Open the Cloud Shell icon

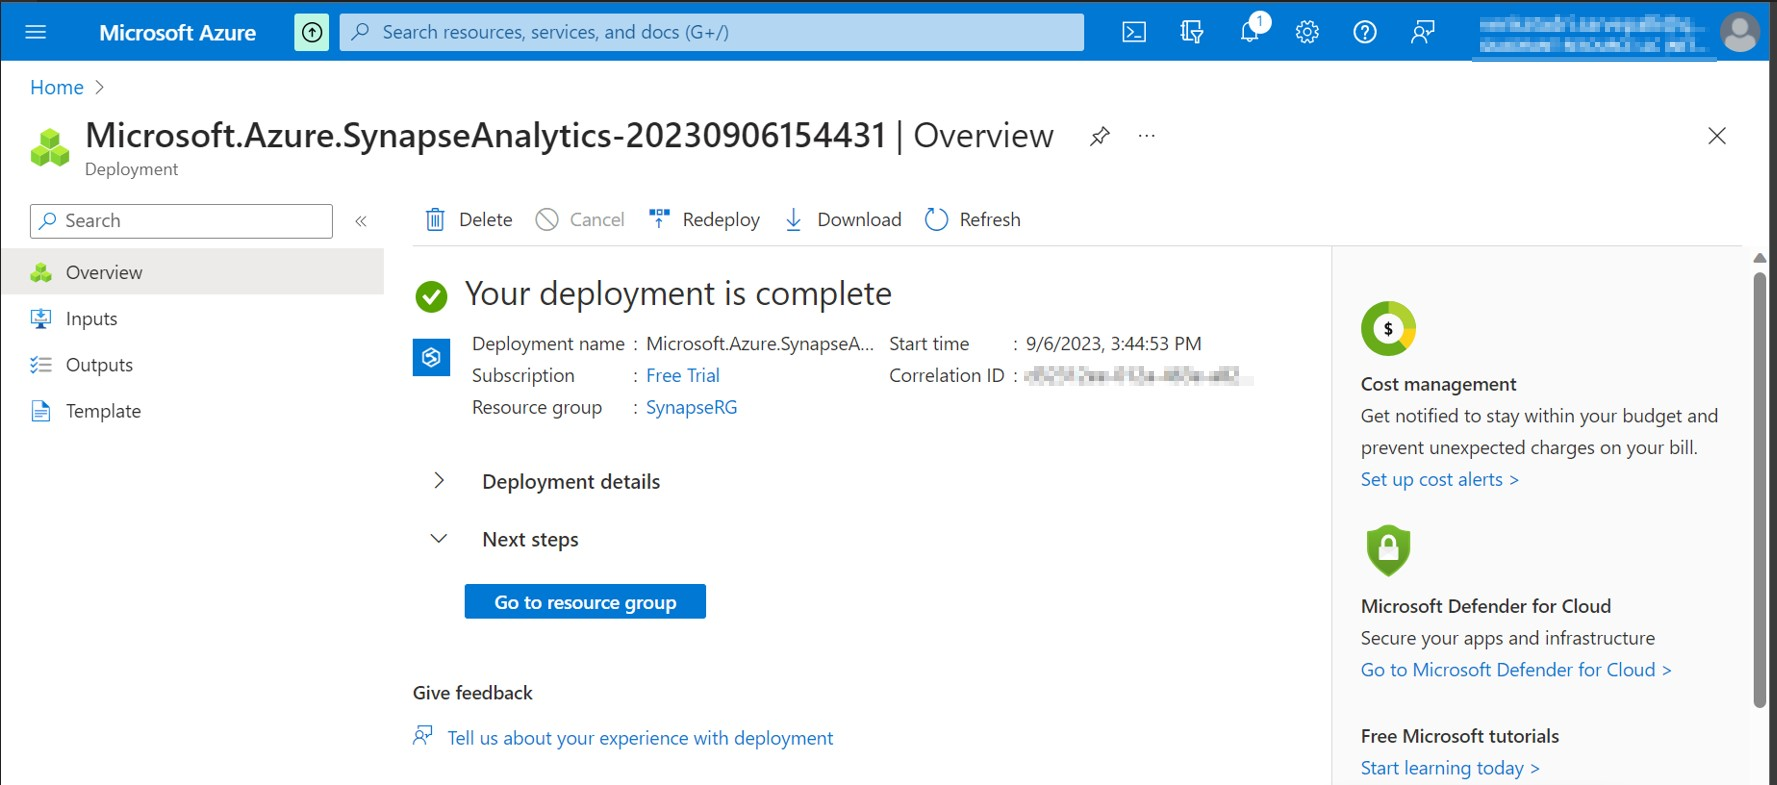tap(1134, 32)
